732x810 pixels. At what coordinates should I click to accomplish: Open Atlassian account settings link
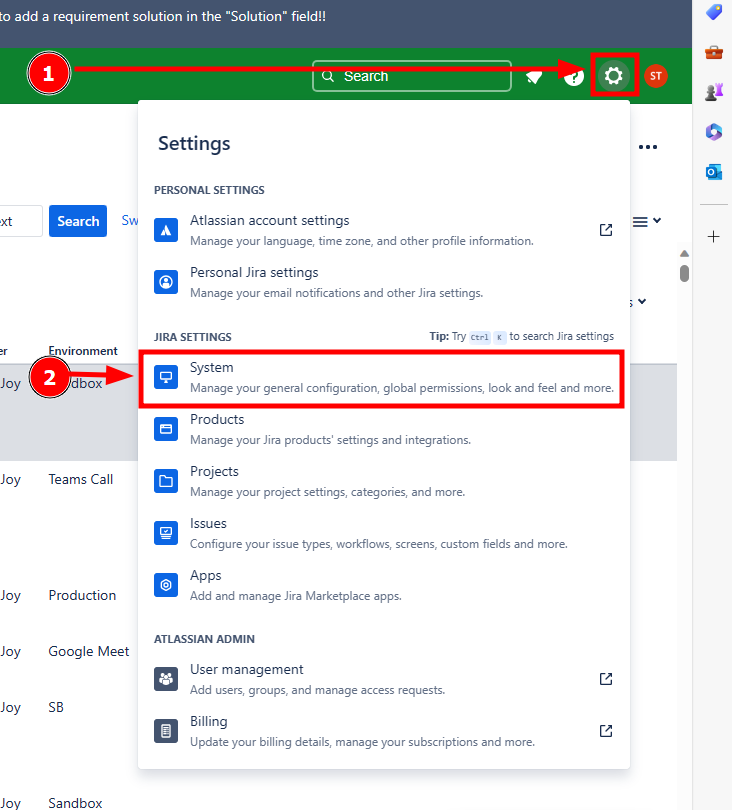383,231
